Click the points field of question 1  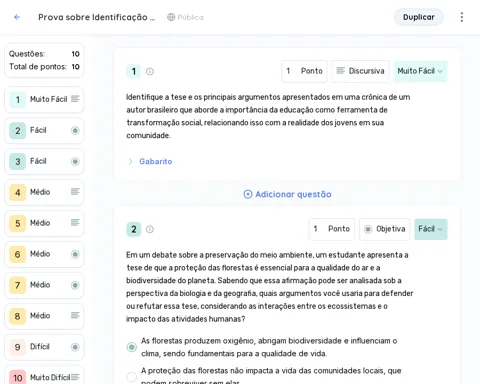click(304, 71)
